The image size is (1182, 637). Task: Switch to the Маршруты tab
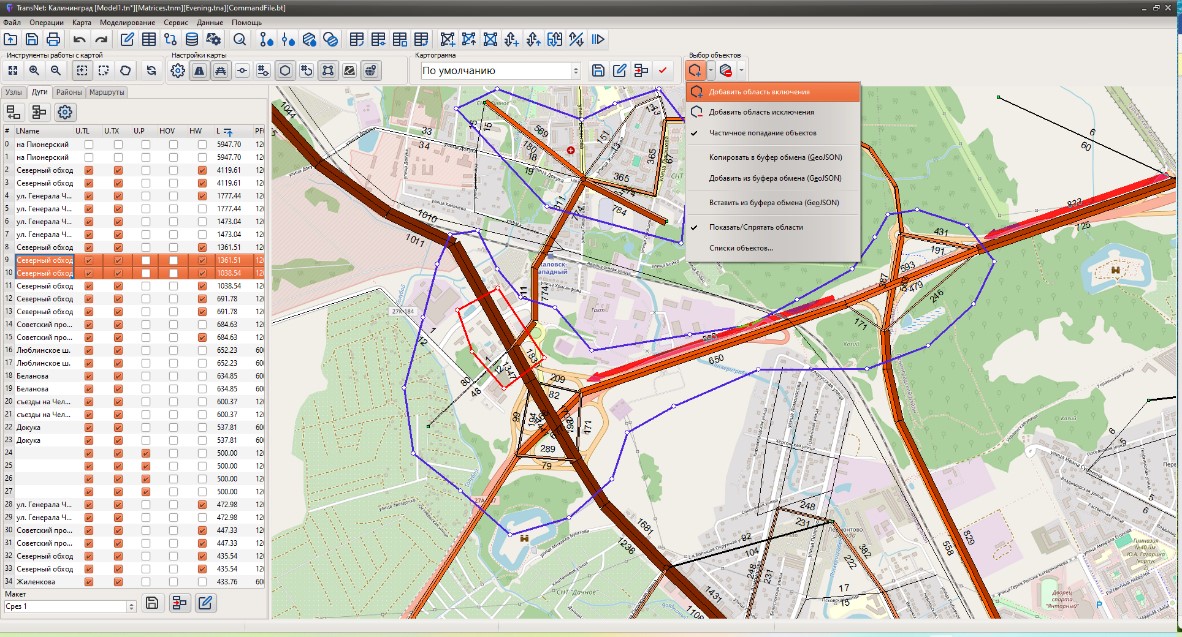tap(106, 92)
